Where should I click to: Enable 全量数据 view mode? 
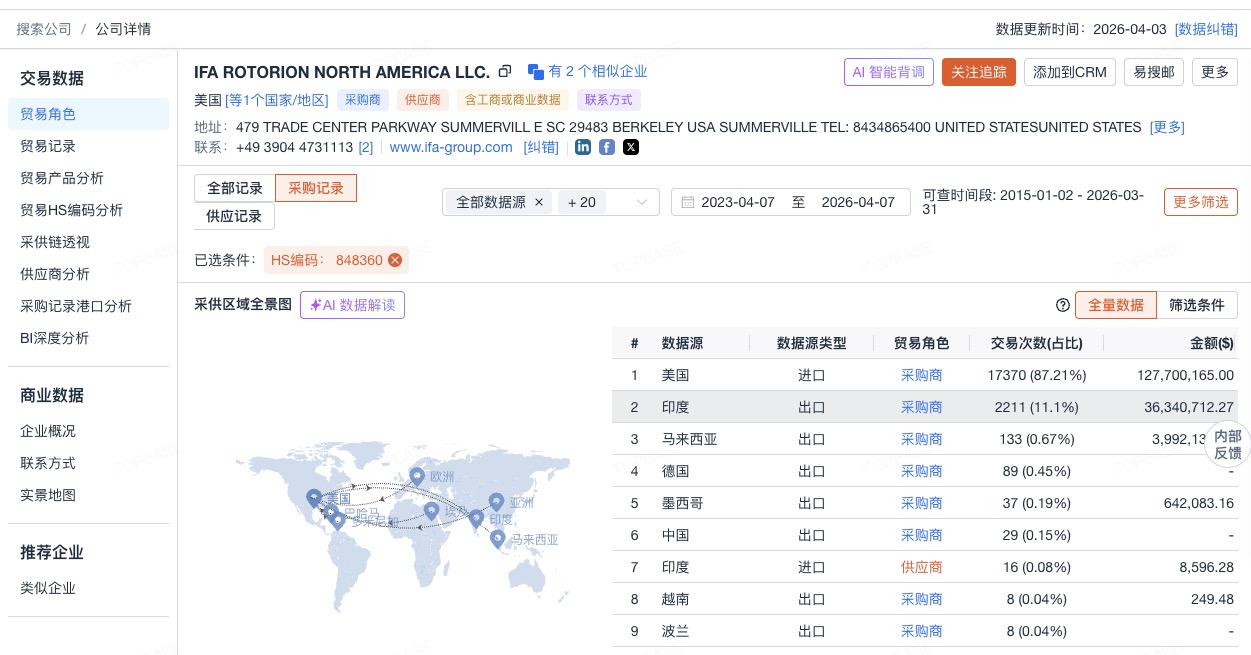pyautogui.click(x=1116, y=305)
